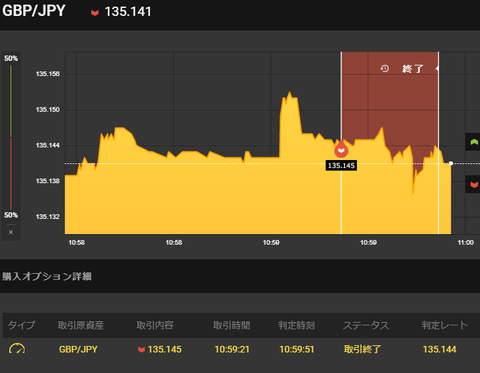The image size is (480, 373).
Task: Click the 取引時間 column header
Action: pos(232,325)
